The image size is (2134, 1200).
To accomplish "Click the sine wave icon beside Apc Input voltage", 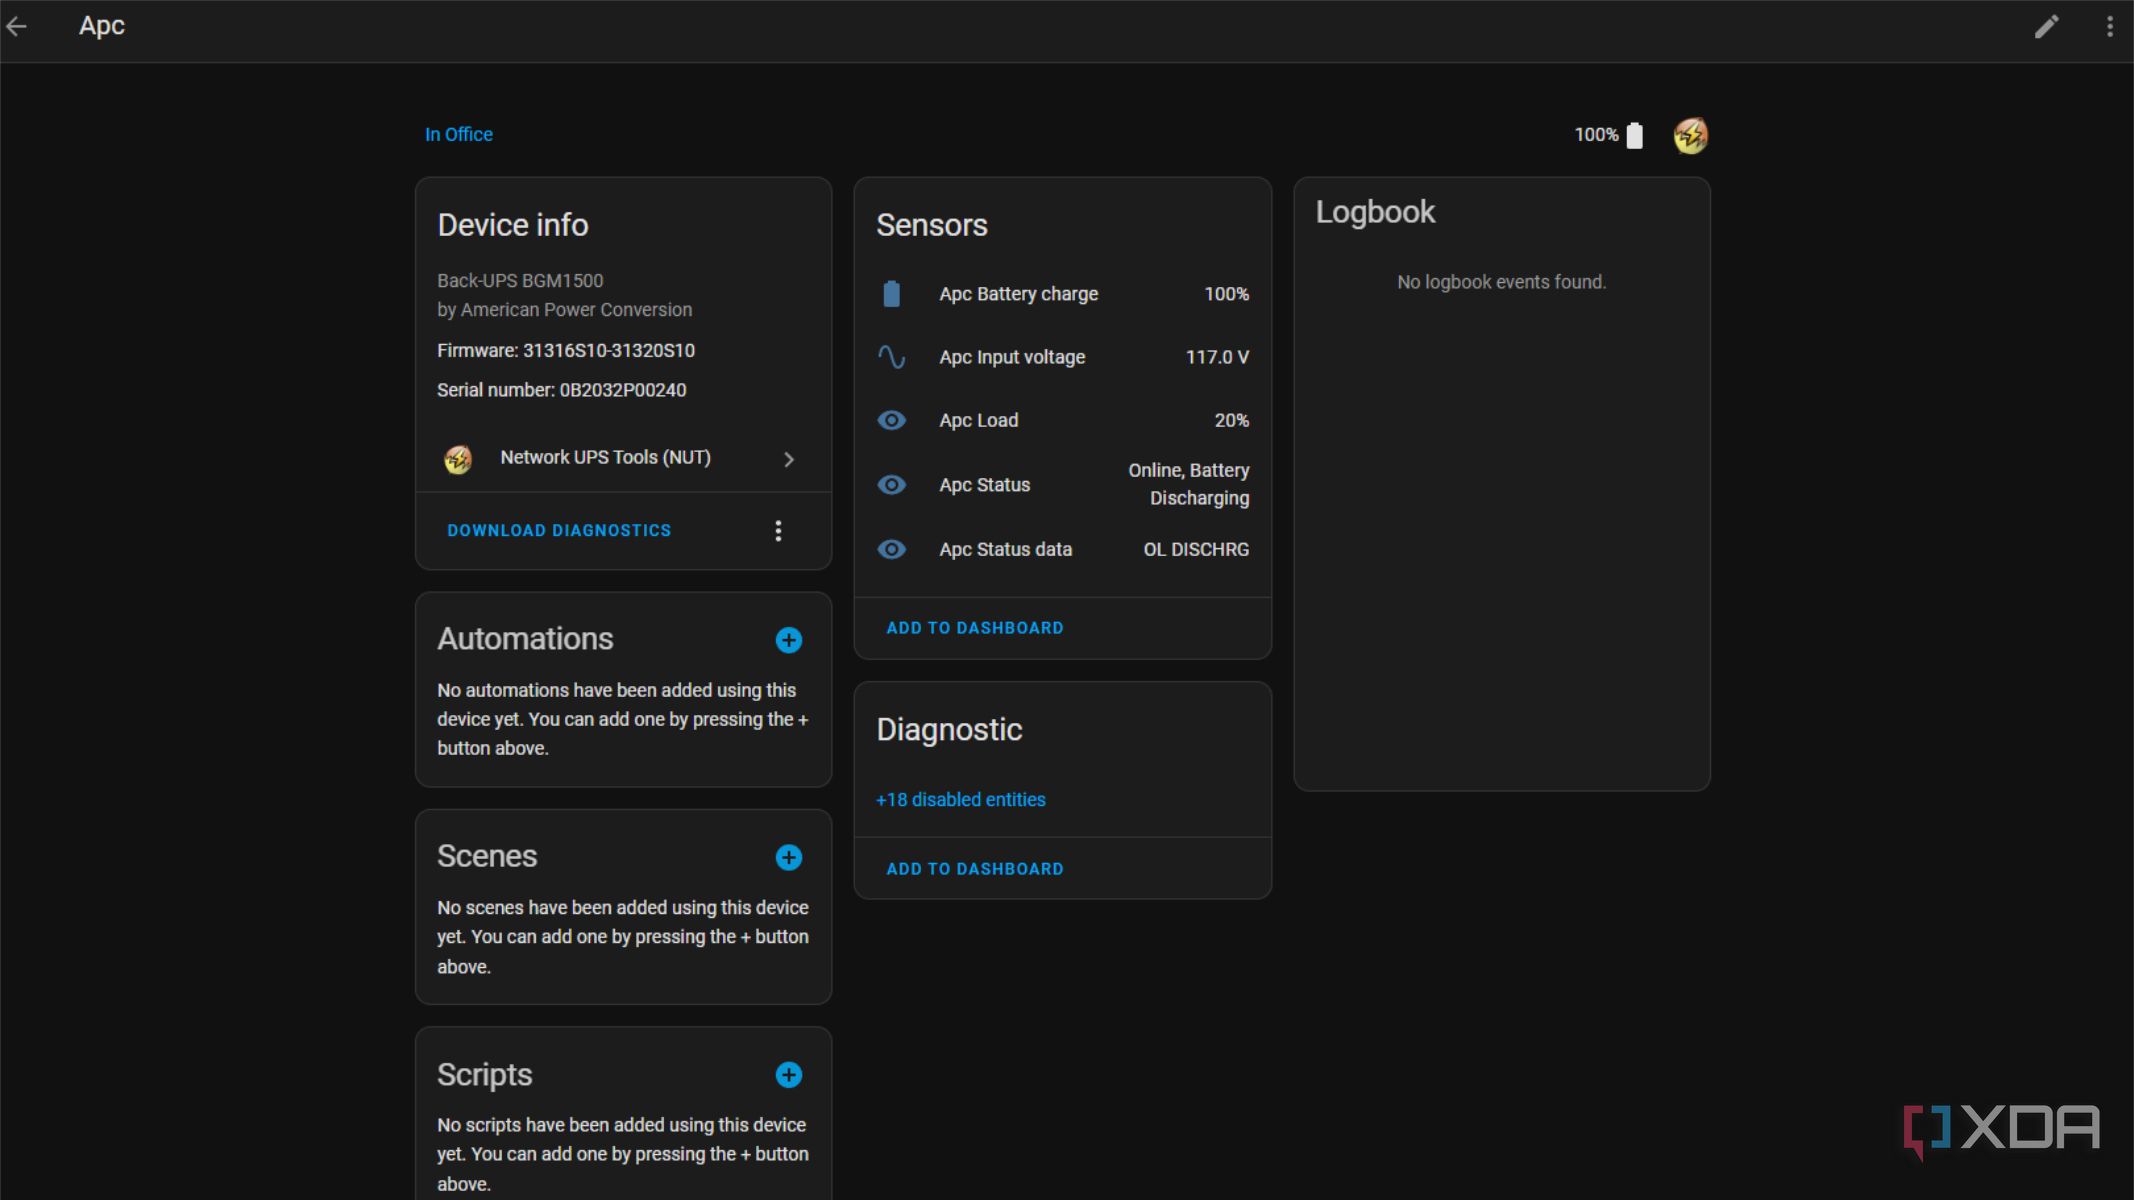I will (x=891, y=357).
